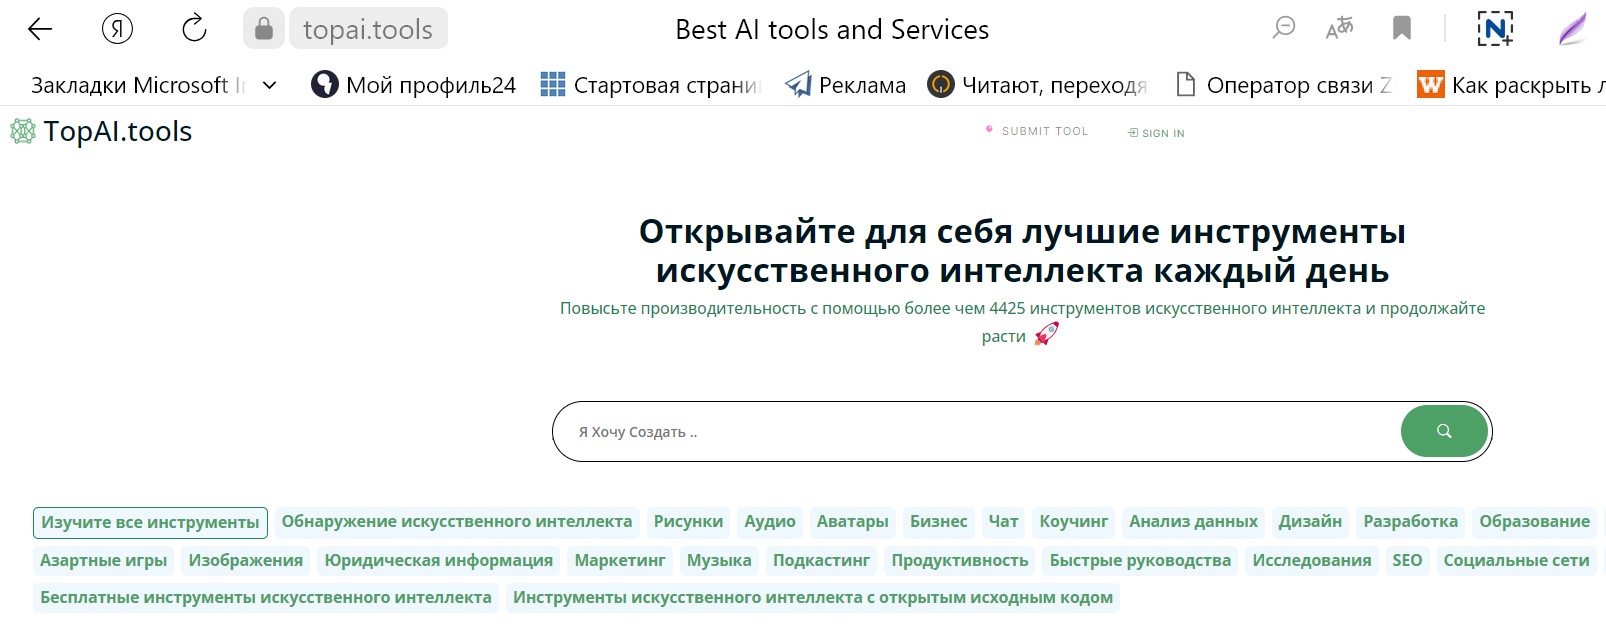1606x632 pixels.
Task: Click the SIGN IN button
Action: pyautogui.click(x=1162, y=133)
